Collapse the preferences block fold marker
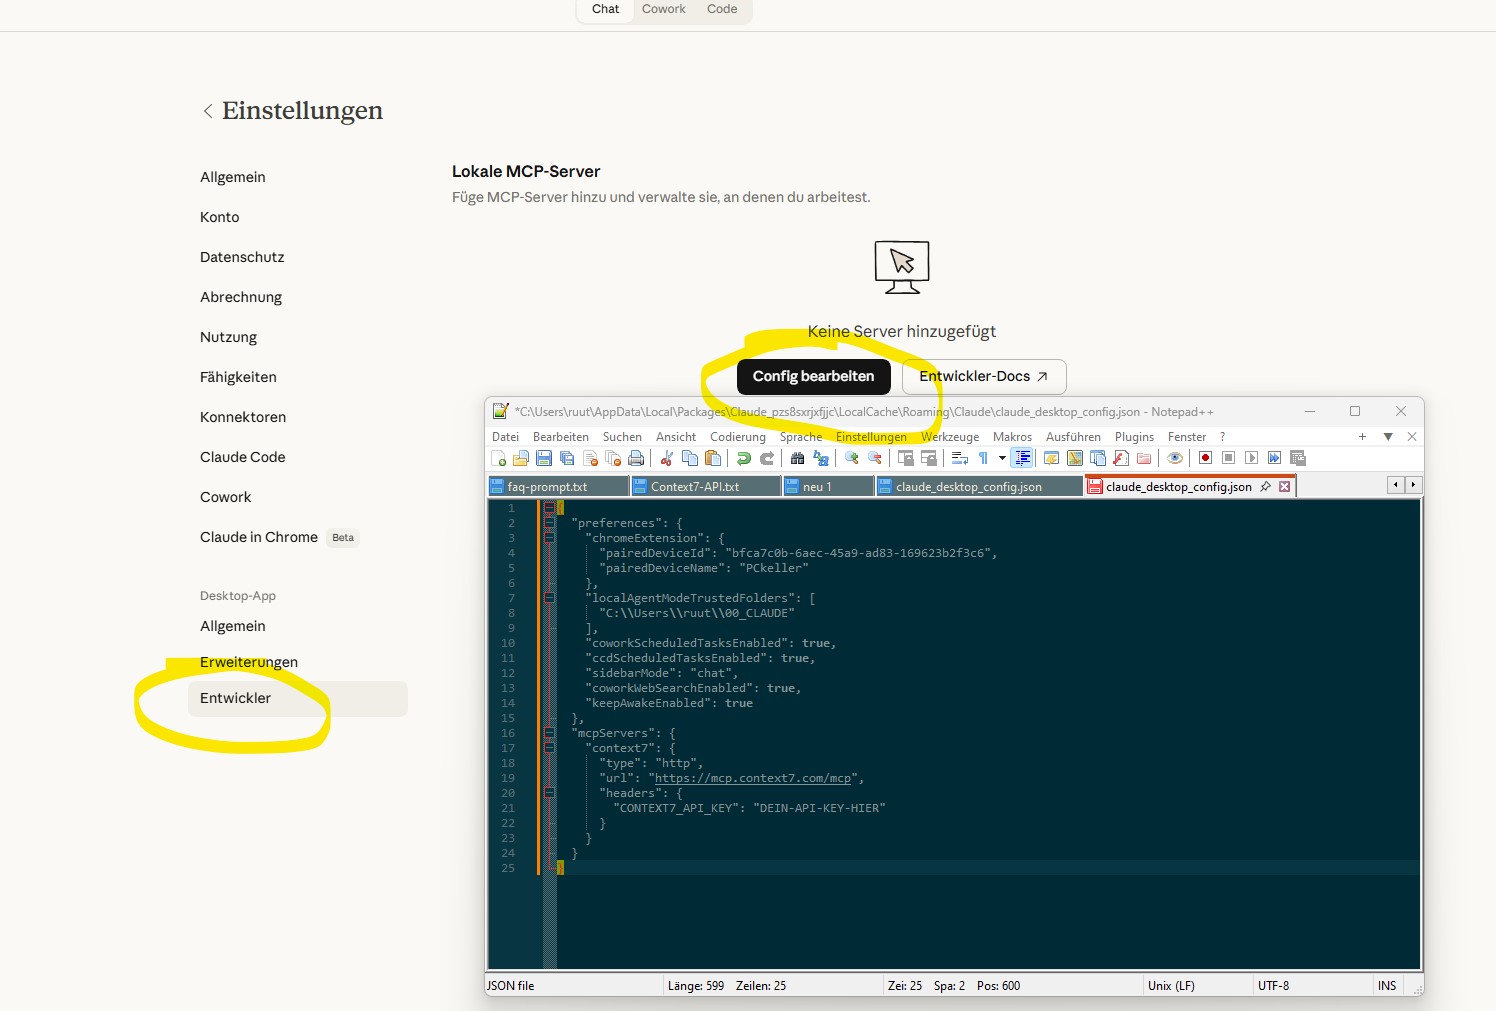The height and width of the screenshot is (1011, 1496). tap(549, 523)
